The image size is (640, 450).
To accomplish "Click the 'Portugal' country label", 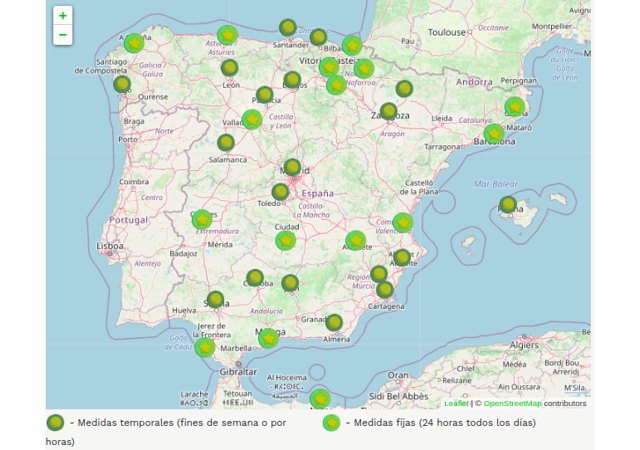I will 128,220.
